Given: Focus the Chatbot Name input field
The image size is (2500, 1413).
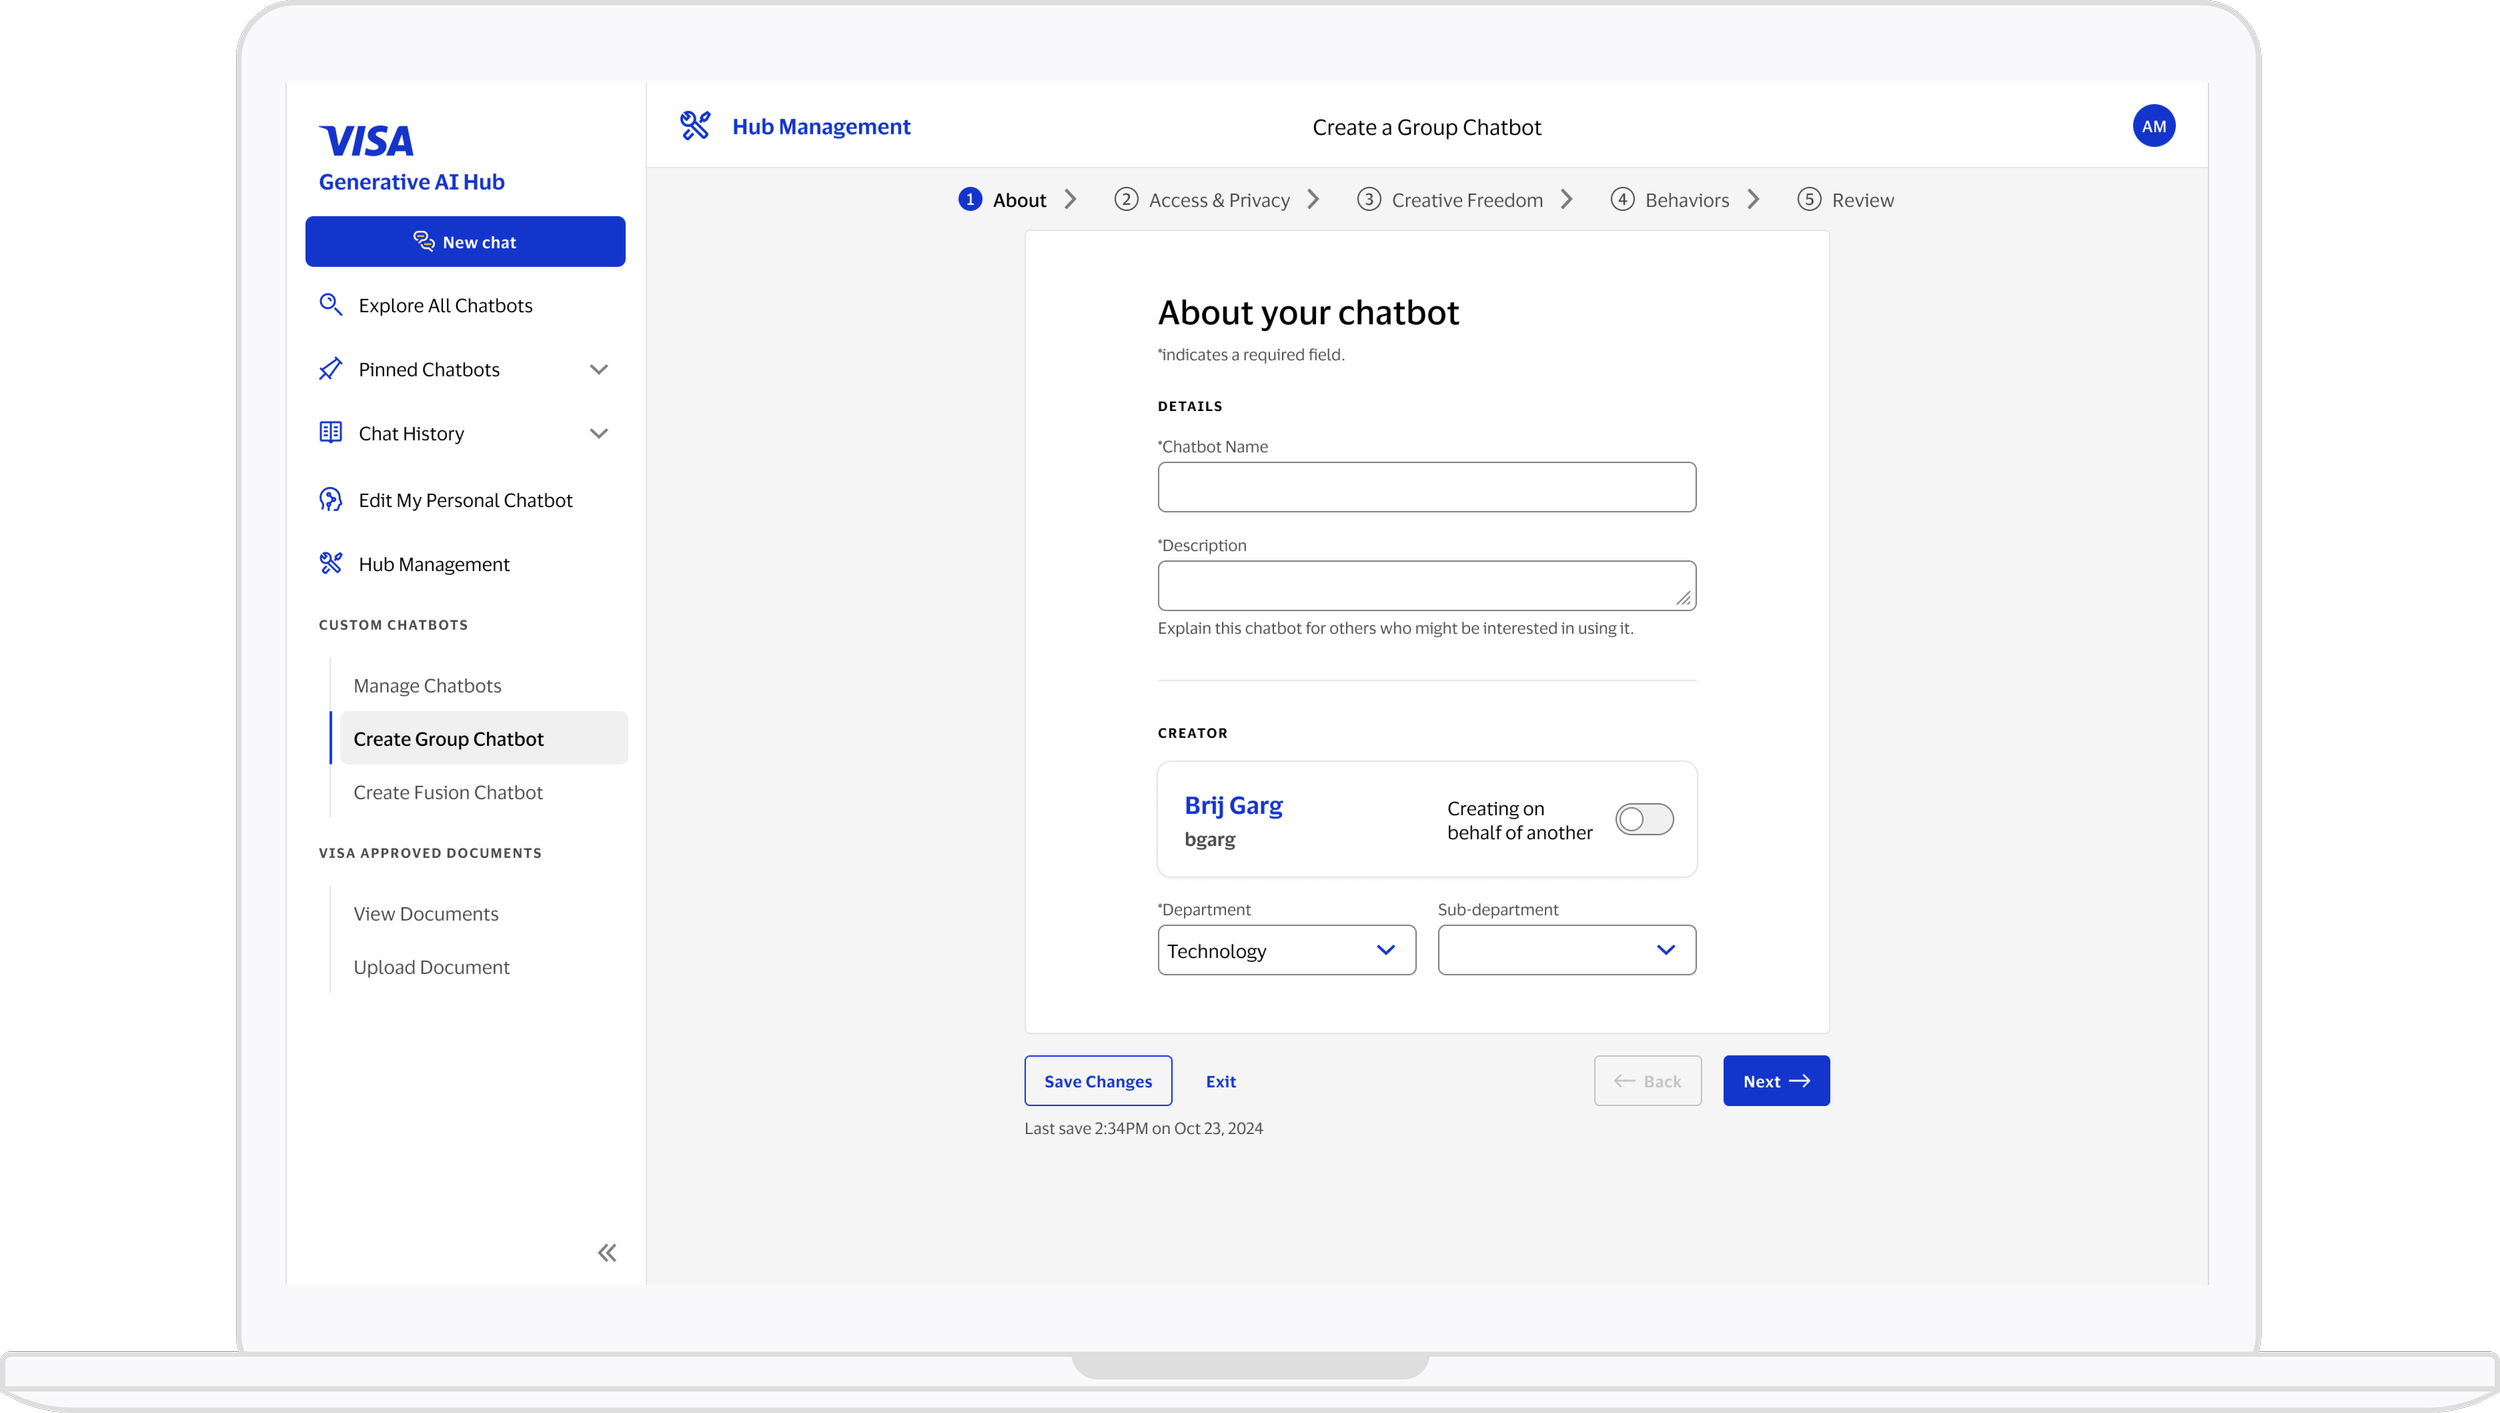Looking at the screenshot, I should pos(1426,487).
